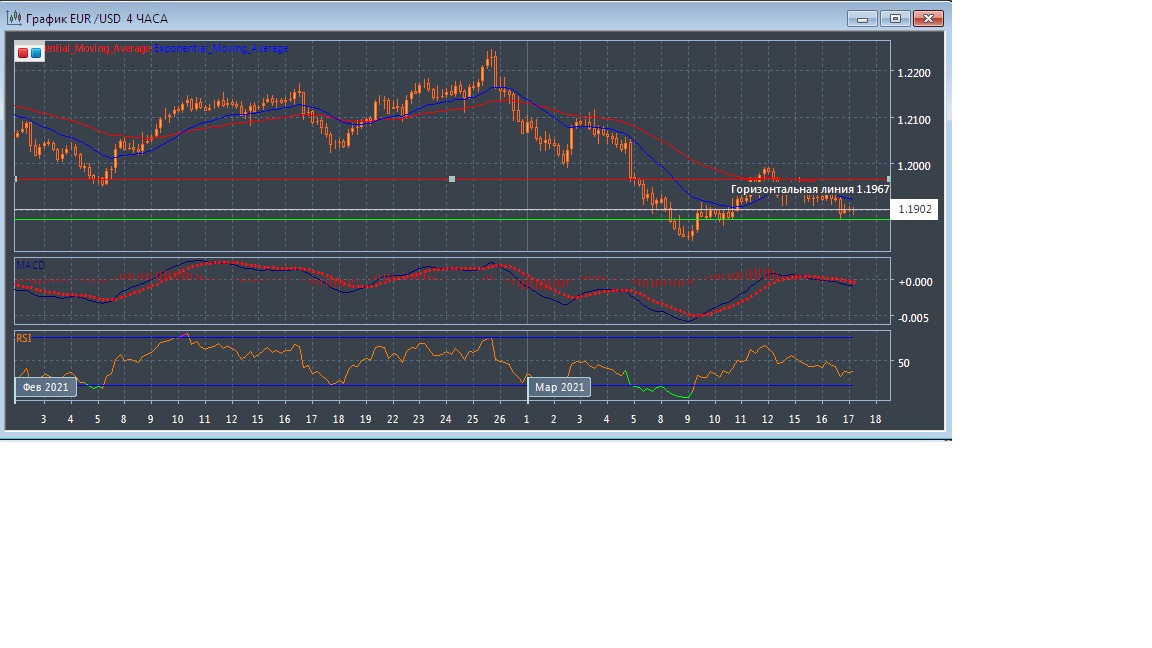Image resolution: width=1152 pixels, height=648 pixels.
Task: Click the 'Горизонтальная линия 1.1967' label
Action: (810, 189)
